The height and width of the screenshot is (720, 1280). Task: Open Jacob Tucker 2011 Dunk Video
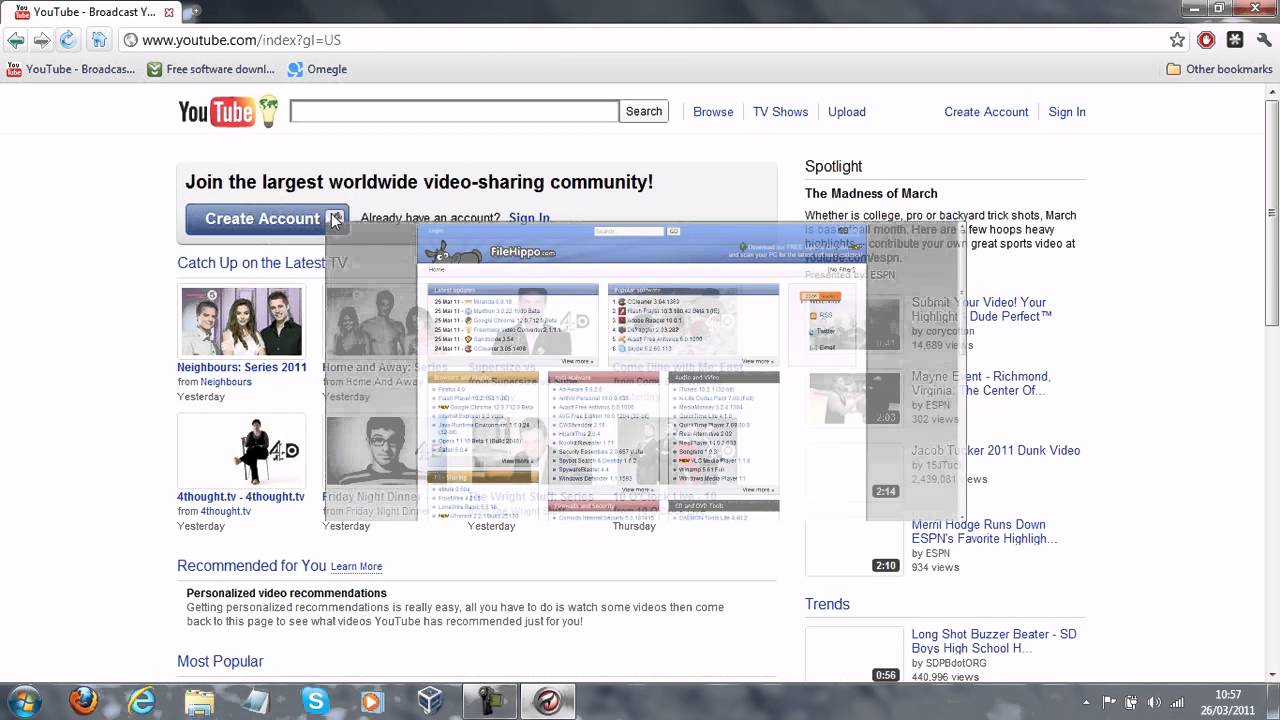coord(996,451)
